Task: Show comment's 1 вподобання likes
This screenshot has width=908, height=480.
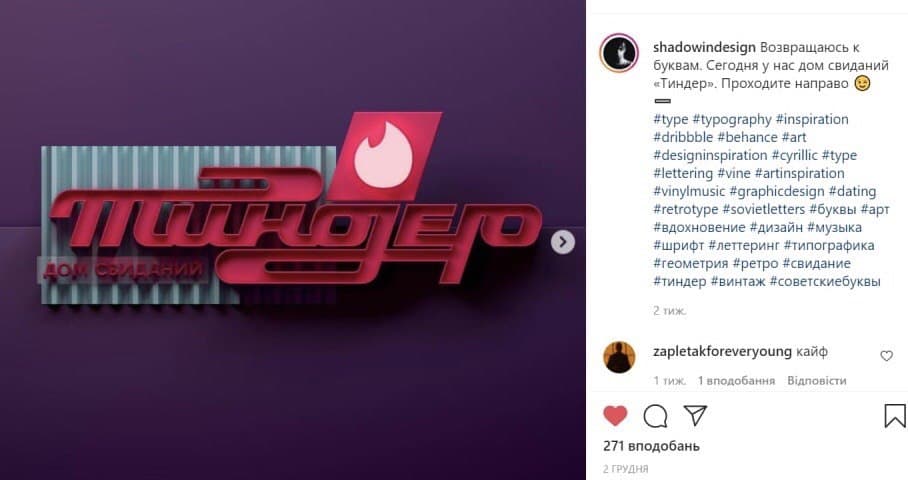Action: tap(736, 380)
